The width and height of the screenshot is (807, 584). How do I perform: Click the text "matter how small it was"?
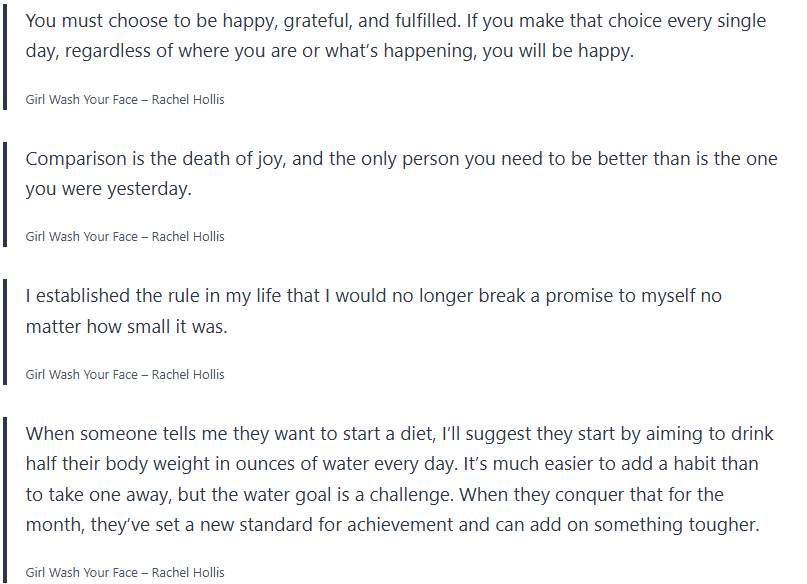tap(127, 327)
